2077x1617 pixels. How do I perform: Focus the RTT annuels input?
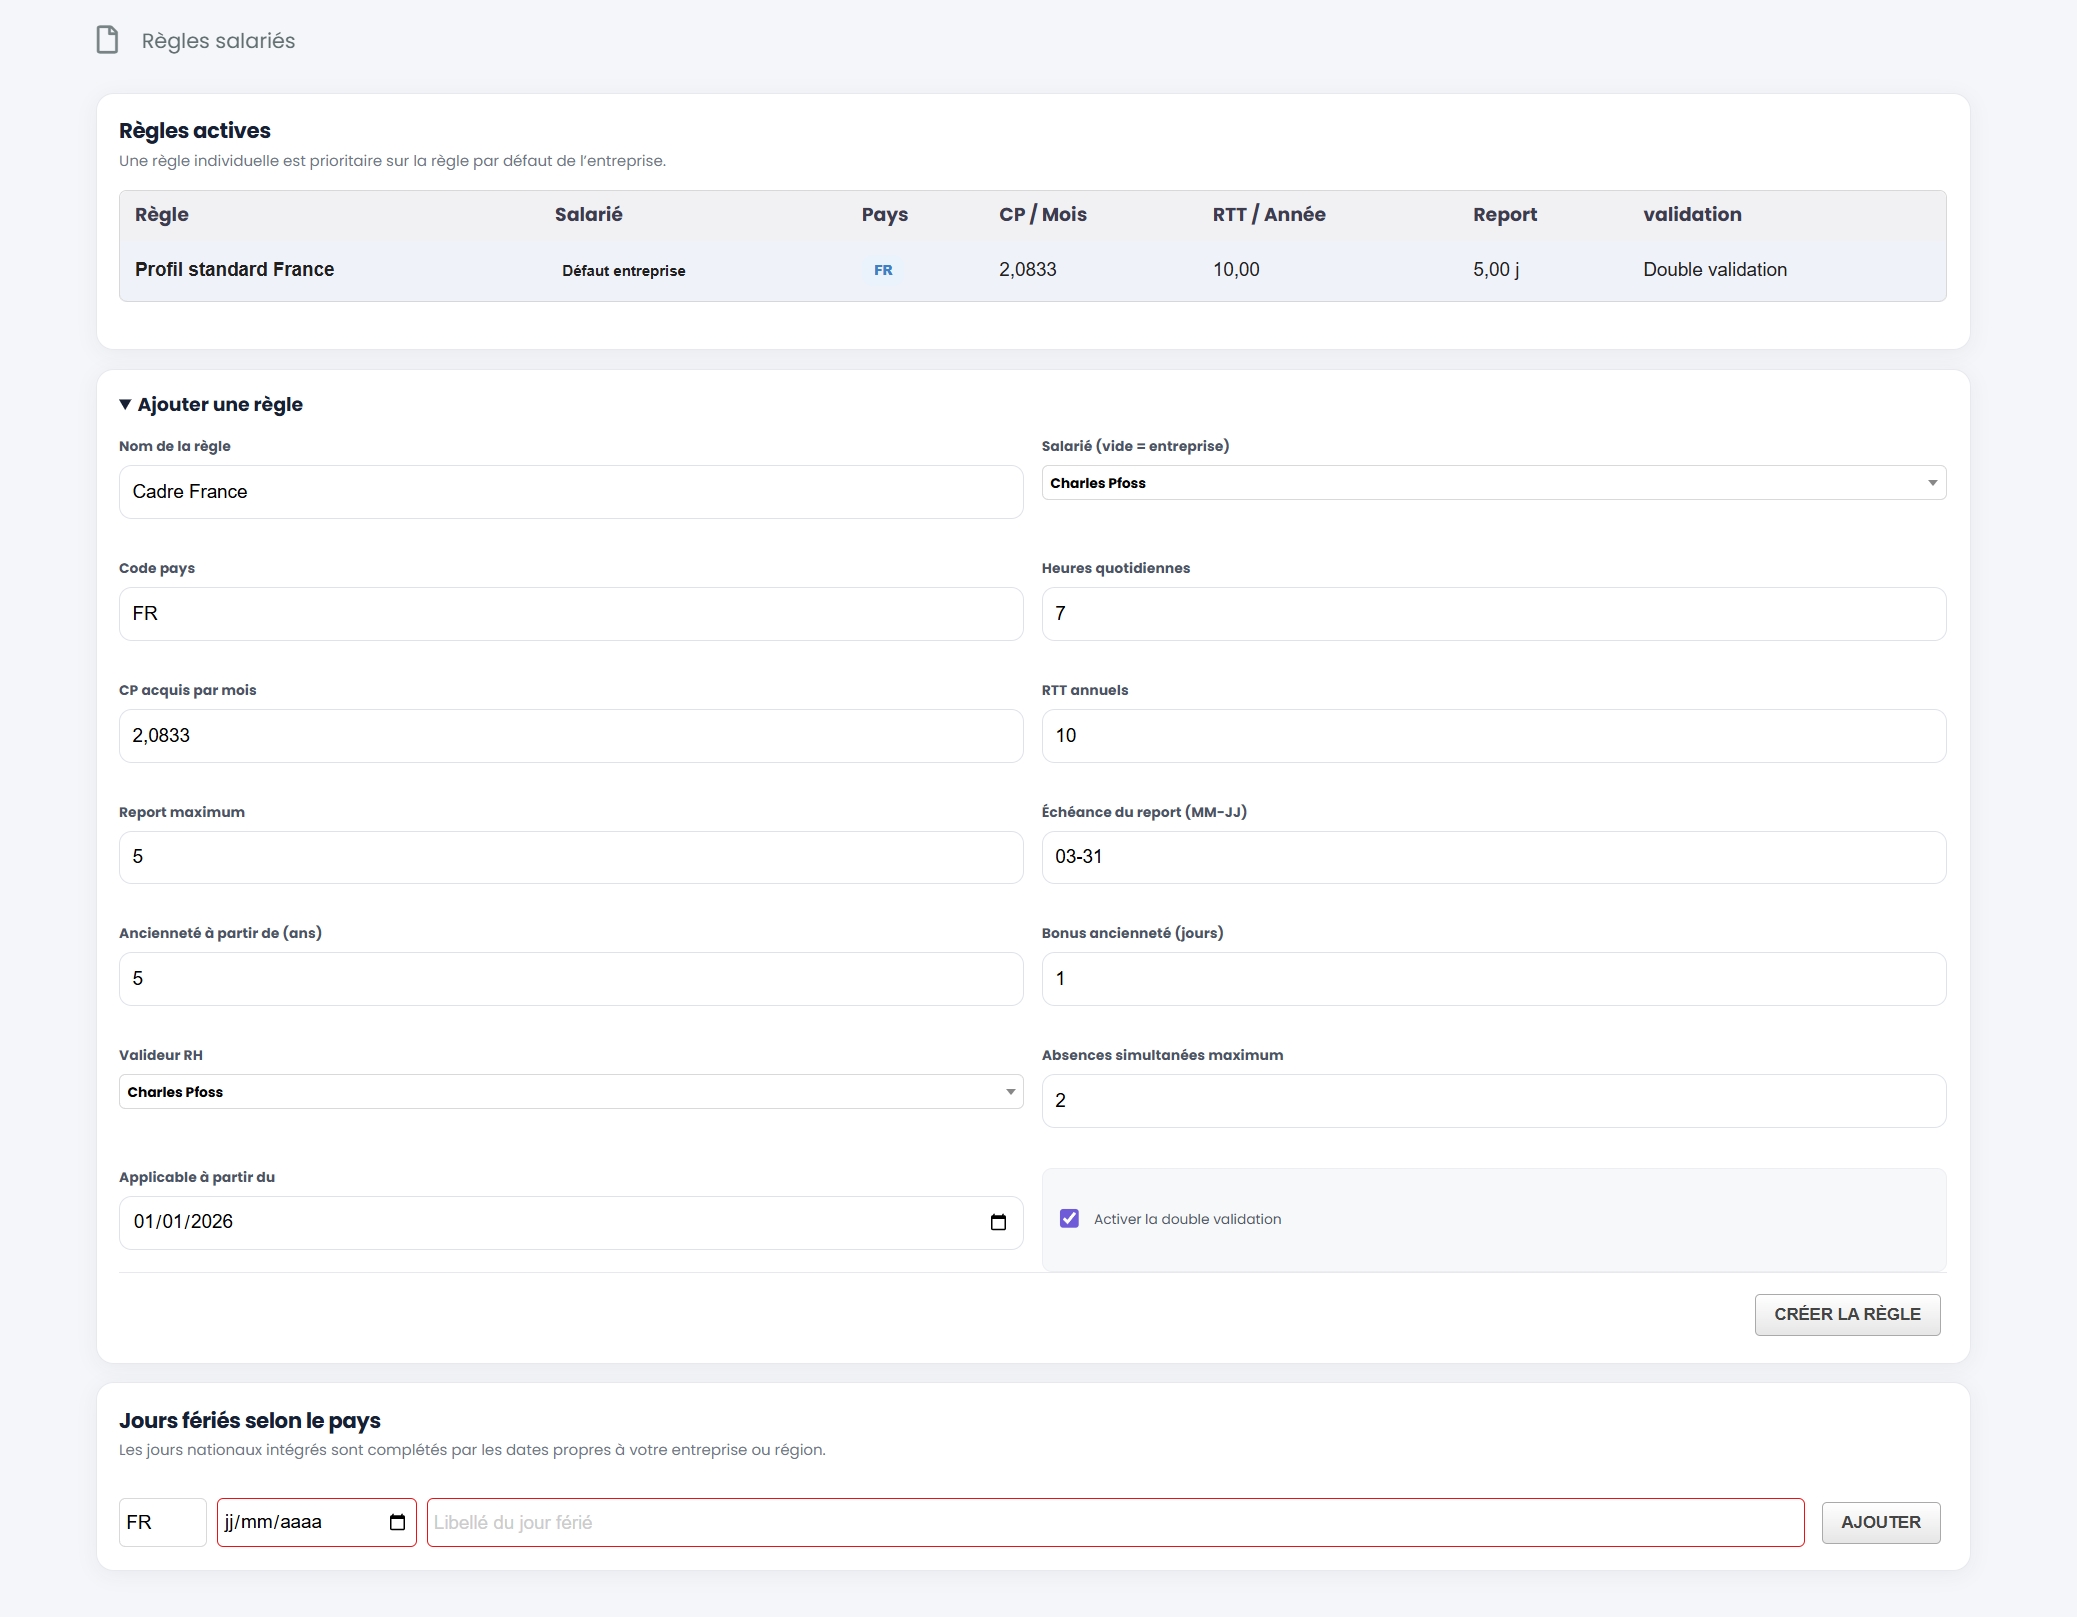[x=1493, y=736]
